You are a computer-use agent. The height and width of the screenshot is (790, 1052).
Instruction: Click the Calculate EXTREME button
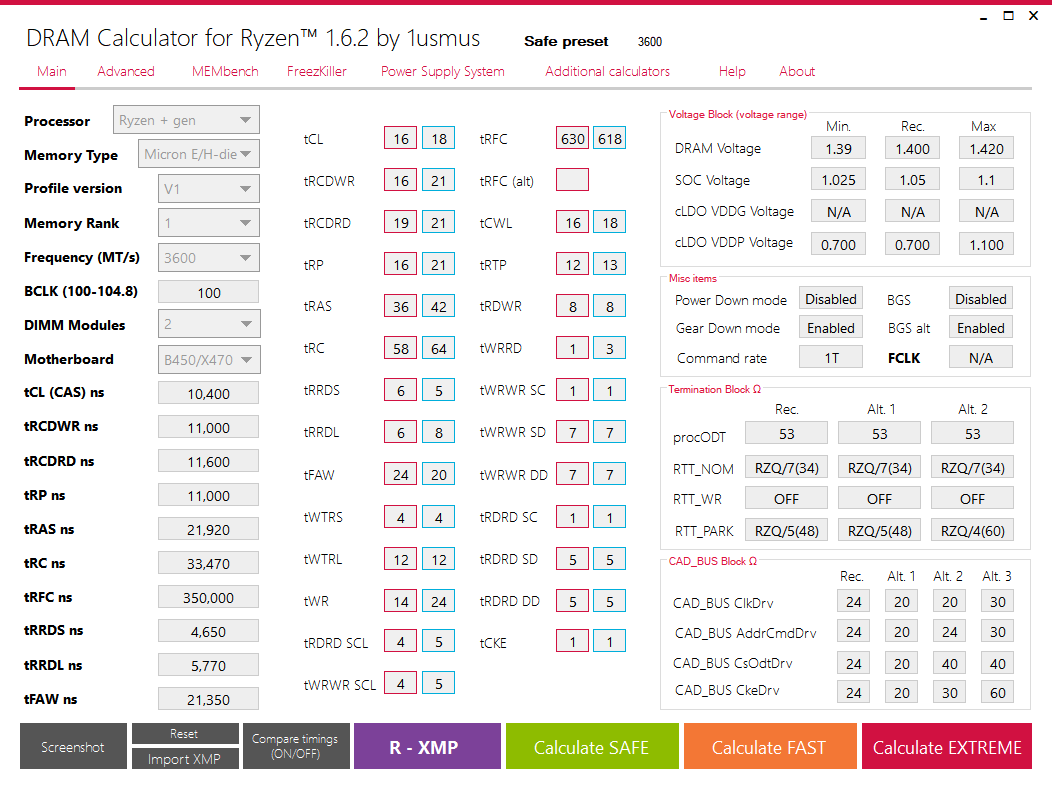point(947,746)
